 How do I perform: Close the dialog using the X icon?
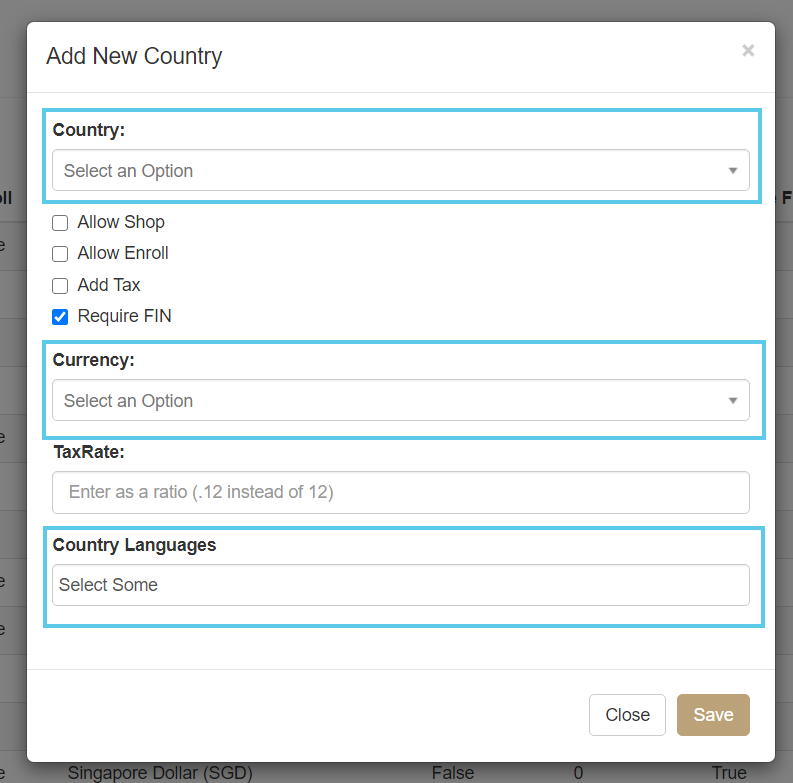click(x=747, y=51)
